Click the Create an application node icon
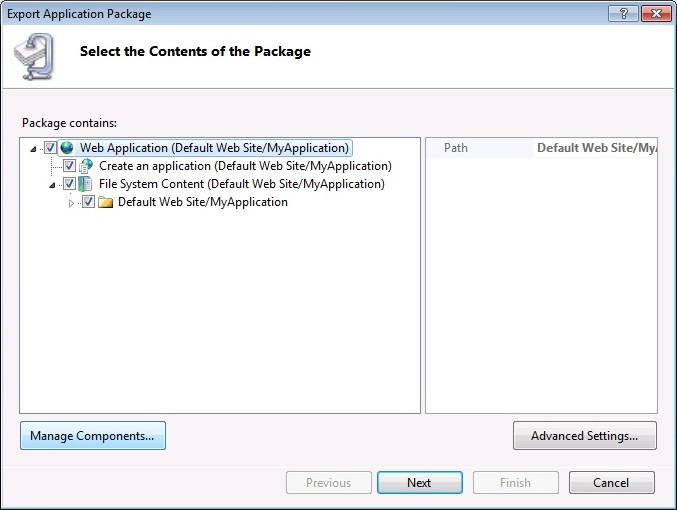Screen dimensions: 677x510 (86, 166)
